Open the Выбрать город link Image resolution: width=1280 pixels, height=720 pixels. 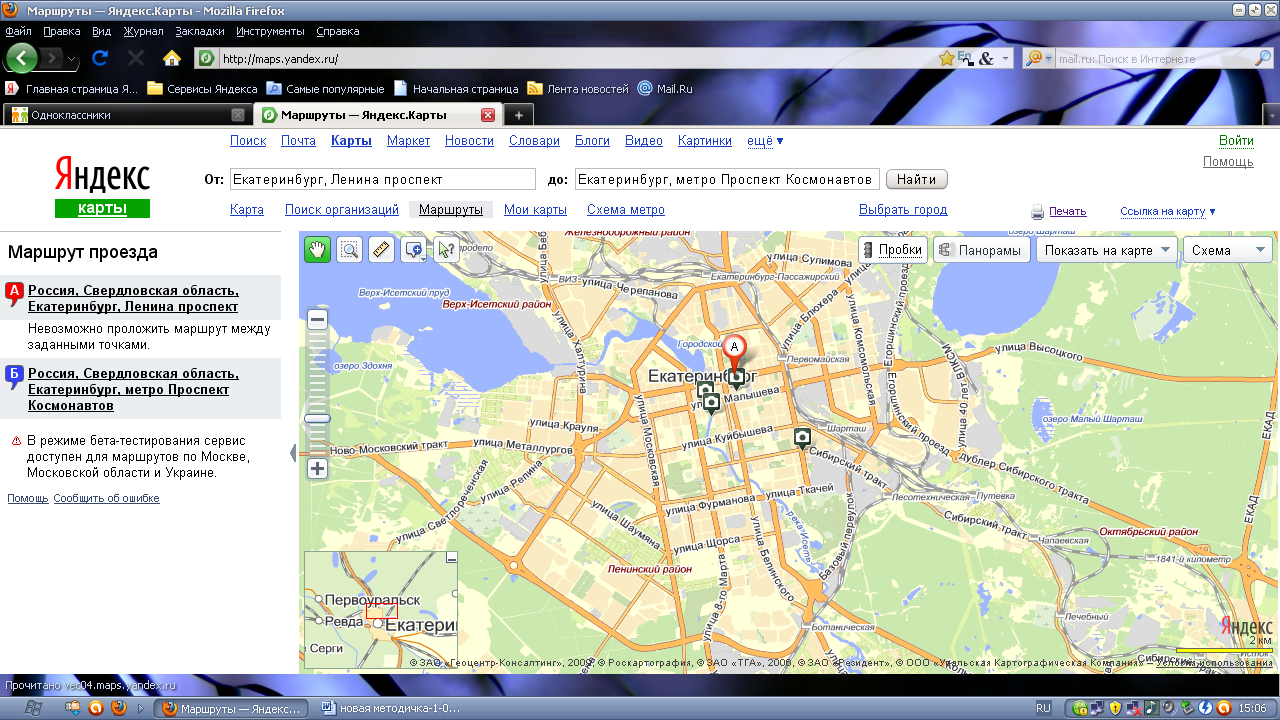pyautogui.click(x=903, y=210)
